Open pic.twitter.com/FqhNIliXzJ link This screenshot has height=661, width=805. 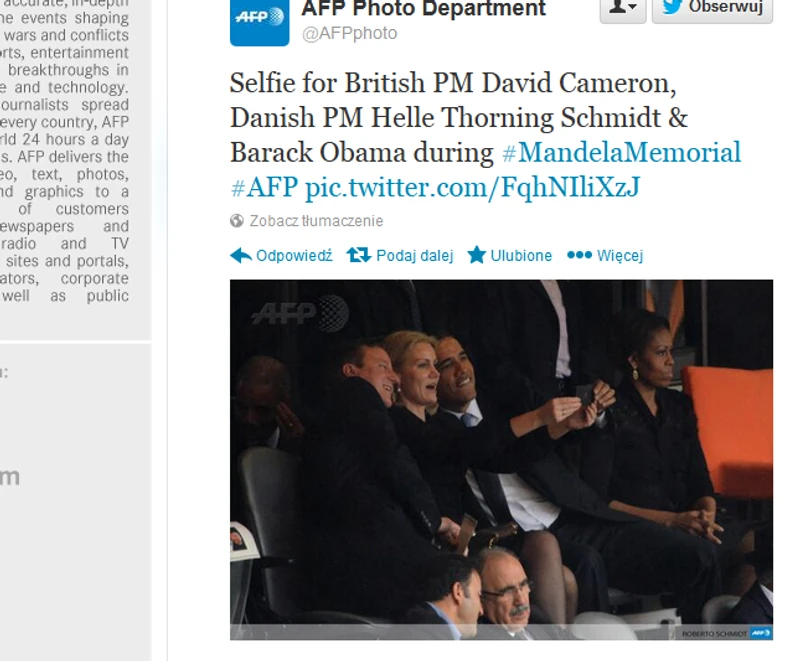pyautogui.click(x=472, y=187)
